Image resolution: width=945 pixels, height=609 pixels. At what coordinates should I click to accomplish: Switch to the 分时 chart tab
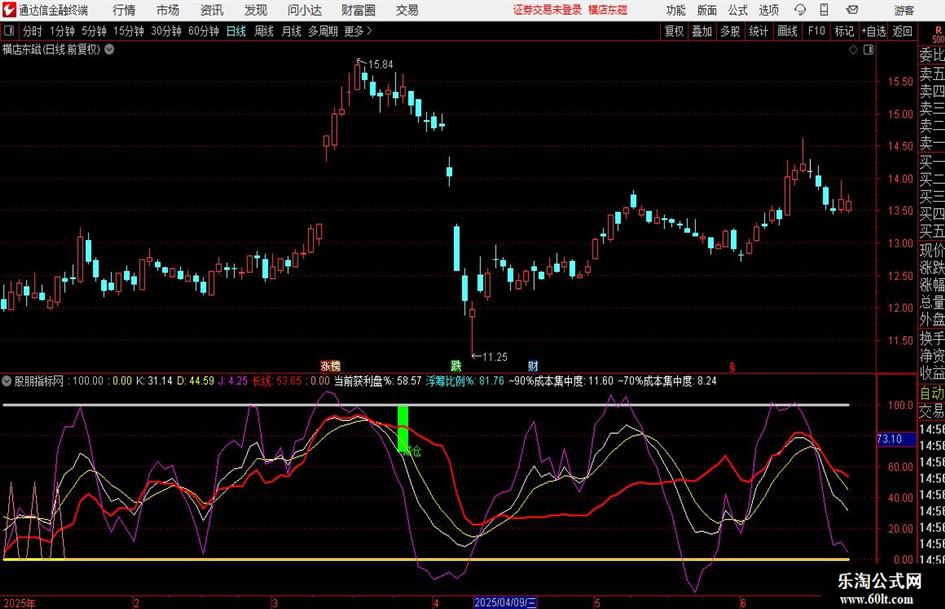32,31
